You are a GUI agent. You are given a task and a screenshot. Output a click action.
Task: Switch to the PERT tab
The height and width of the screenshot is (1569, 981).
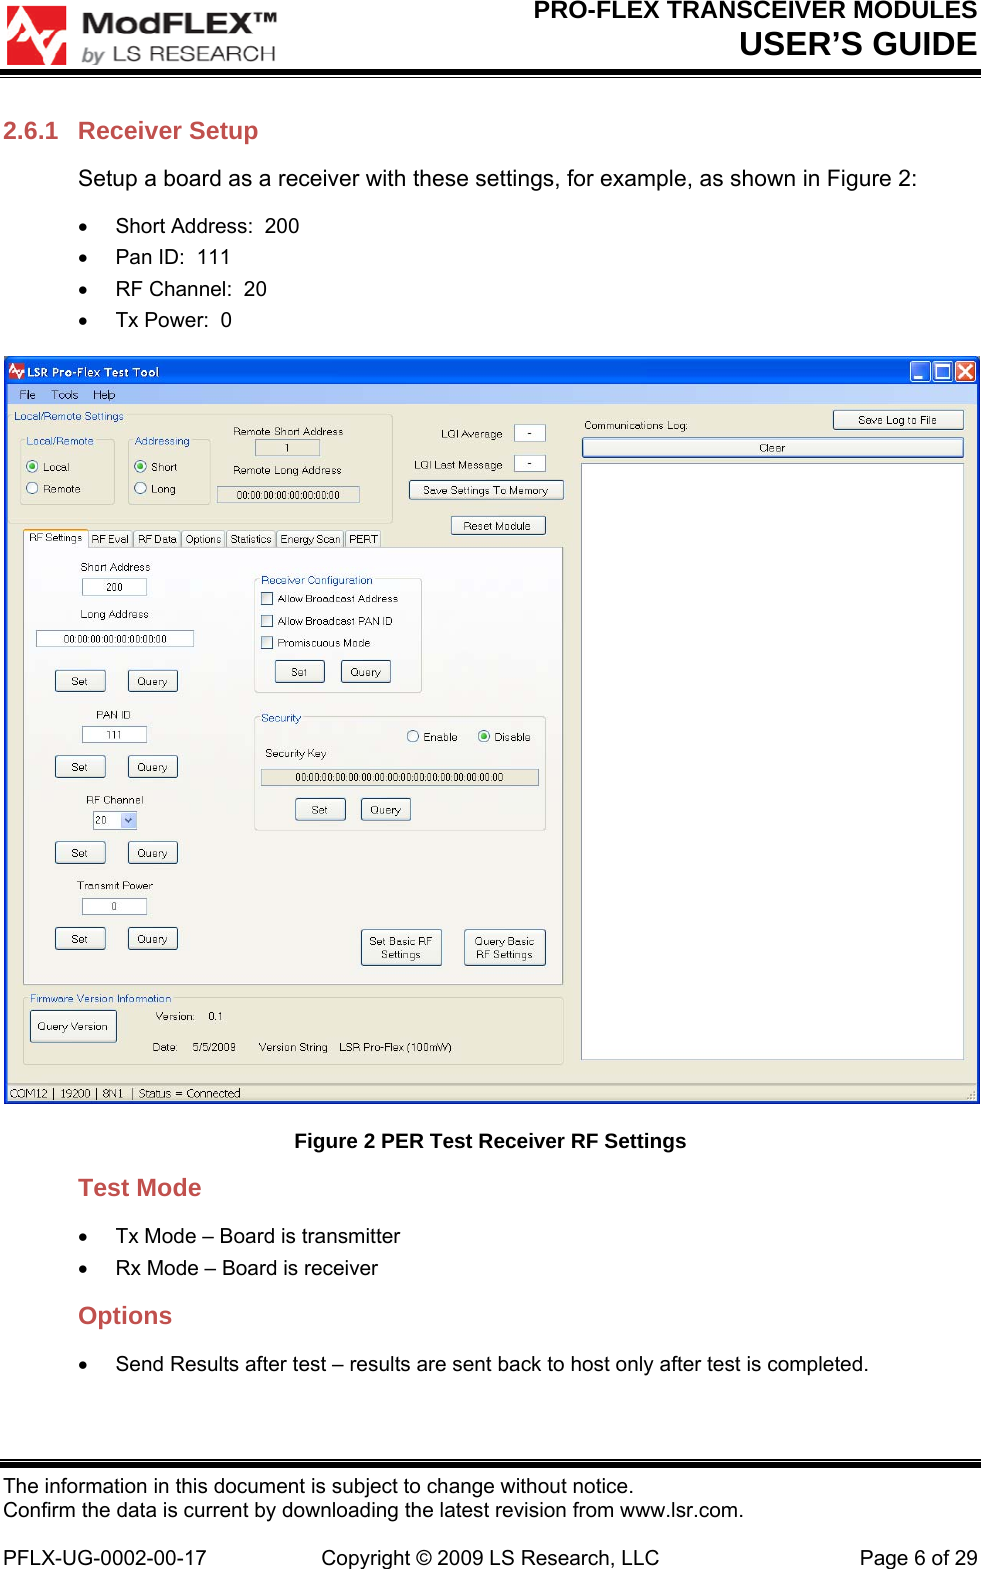363,539
